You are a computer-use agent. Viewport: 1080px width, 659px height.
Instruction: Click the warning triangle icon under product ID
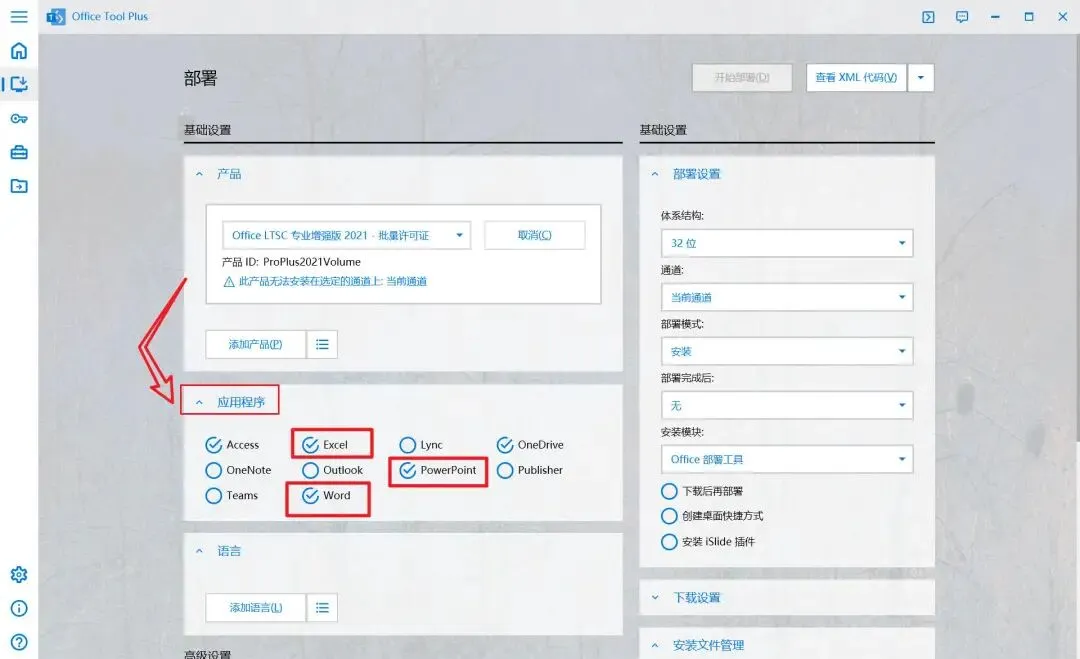[x=229, y=282]
